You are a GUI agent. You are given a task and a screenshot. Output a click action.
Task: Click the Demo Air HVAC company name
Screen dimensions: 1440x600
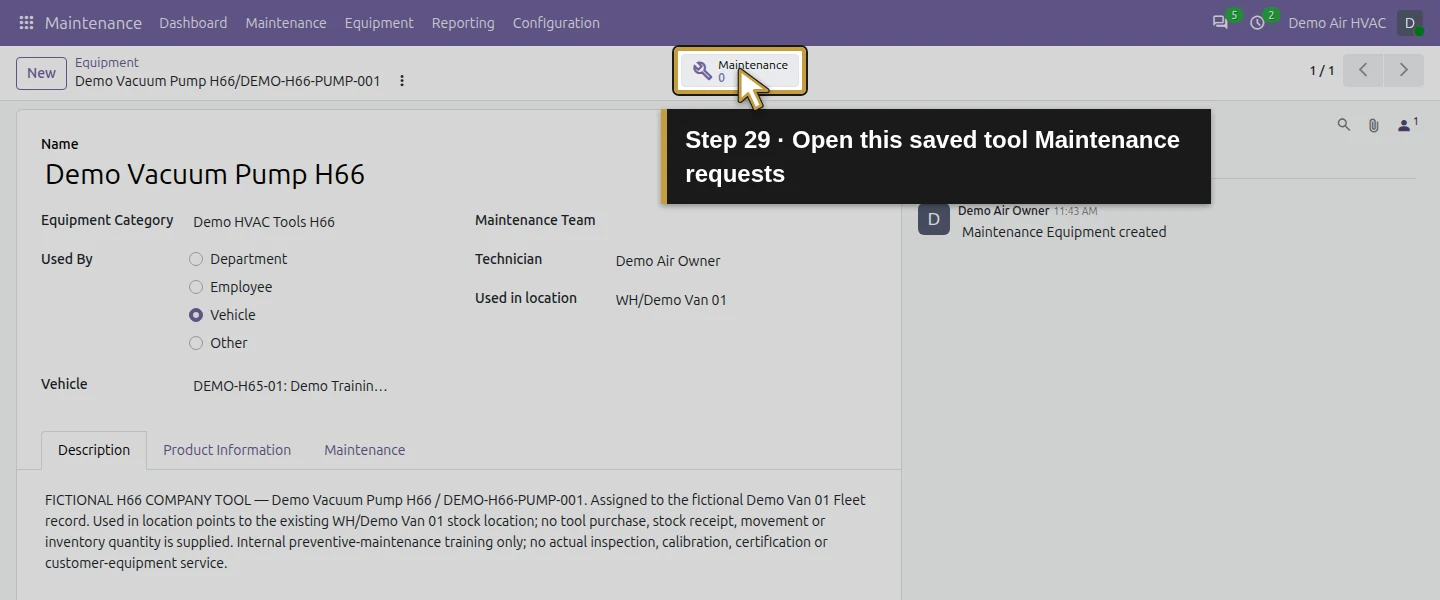point(1337,22)
